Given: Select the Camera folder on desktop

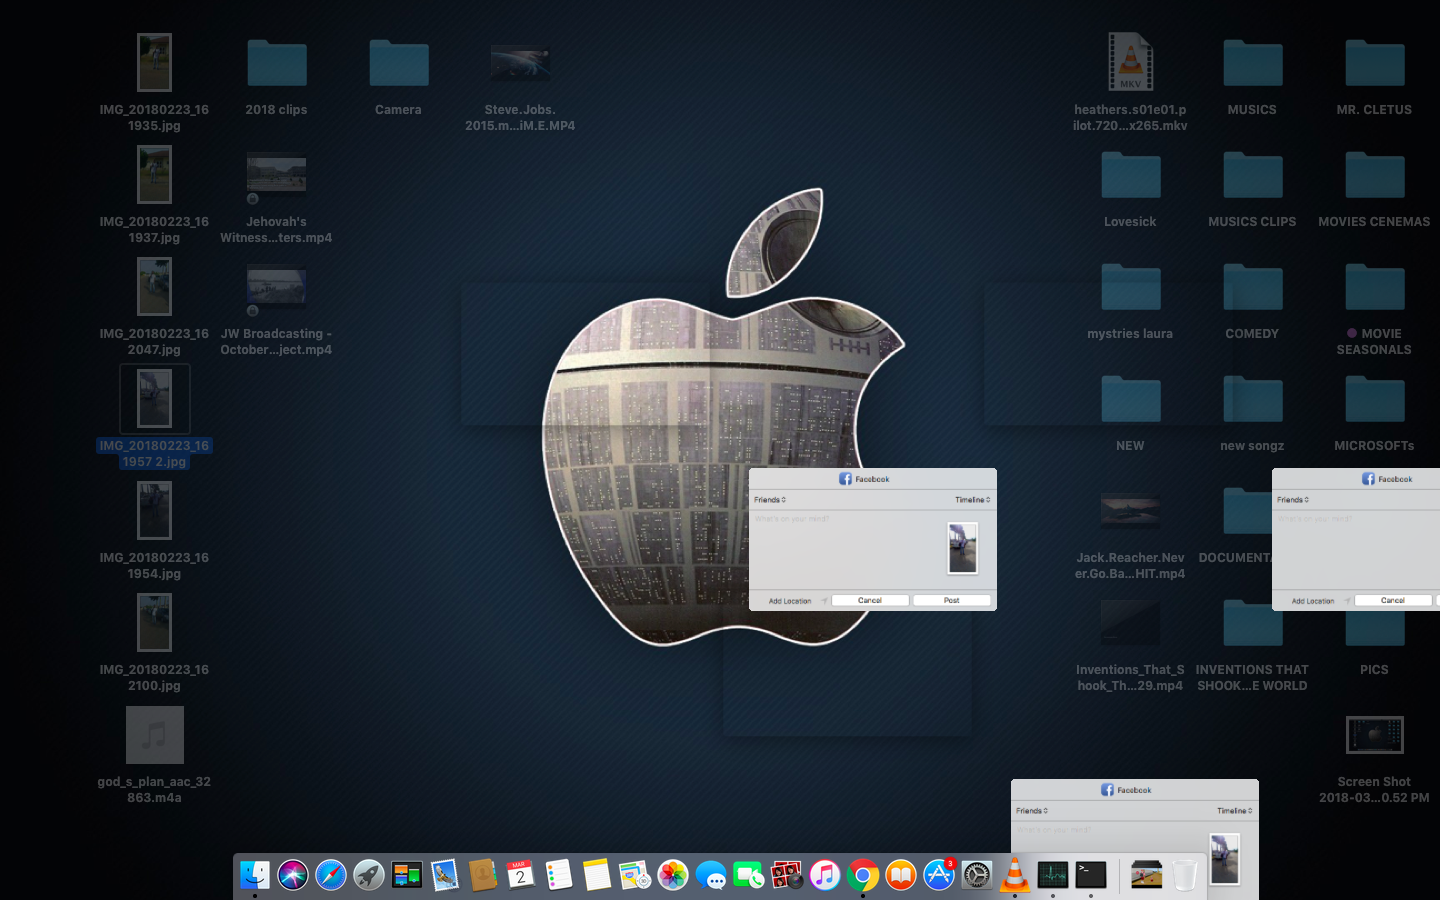Looking at the screenshot, I should 399,63.
